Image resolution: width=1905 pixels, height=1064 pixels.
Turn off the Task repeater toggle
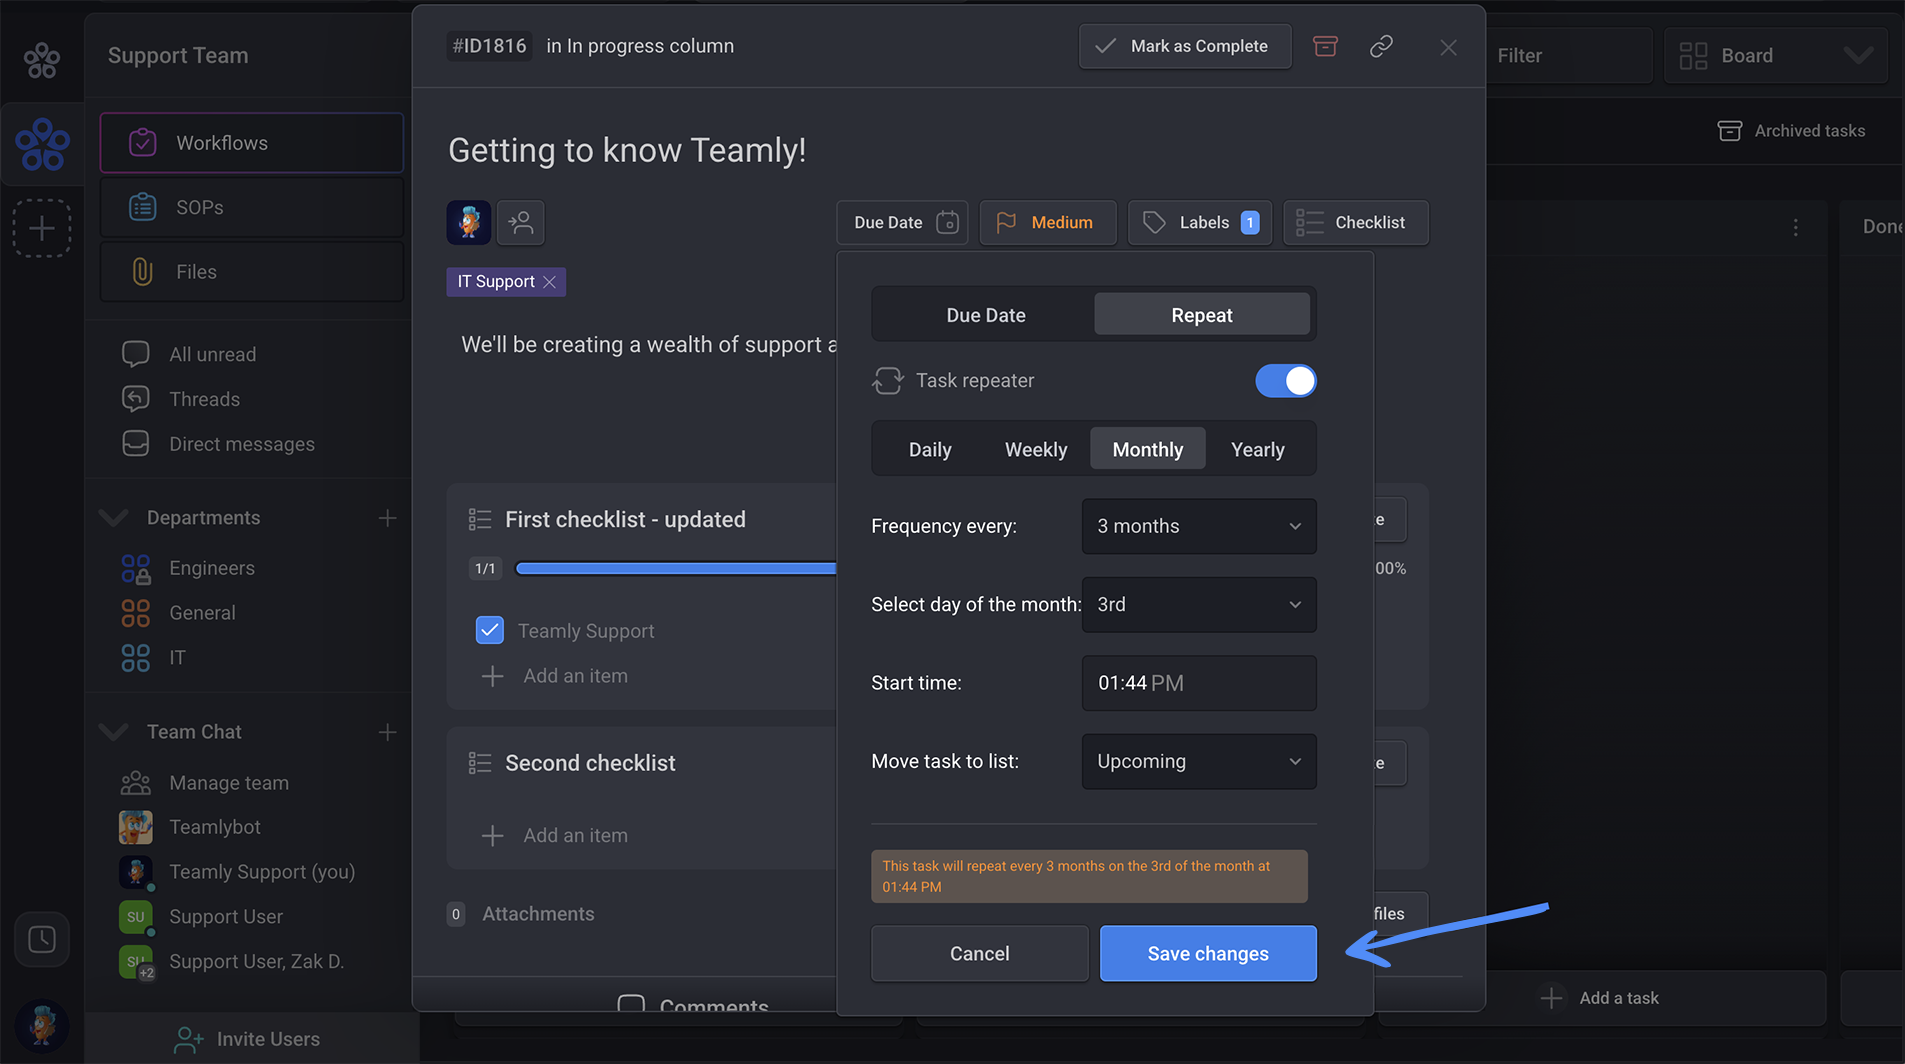(x=1285, y=381)
